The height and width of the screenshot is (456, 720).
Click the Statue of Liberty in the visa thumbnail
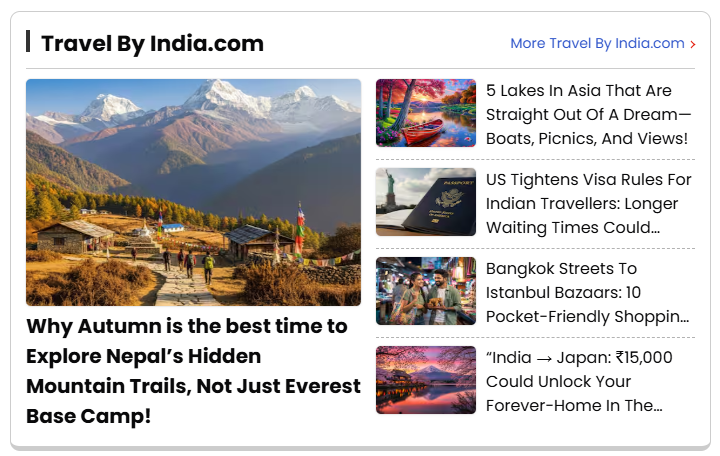click(x=391, y=187)
